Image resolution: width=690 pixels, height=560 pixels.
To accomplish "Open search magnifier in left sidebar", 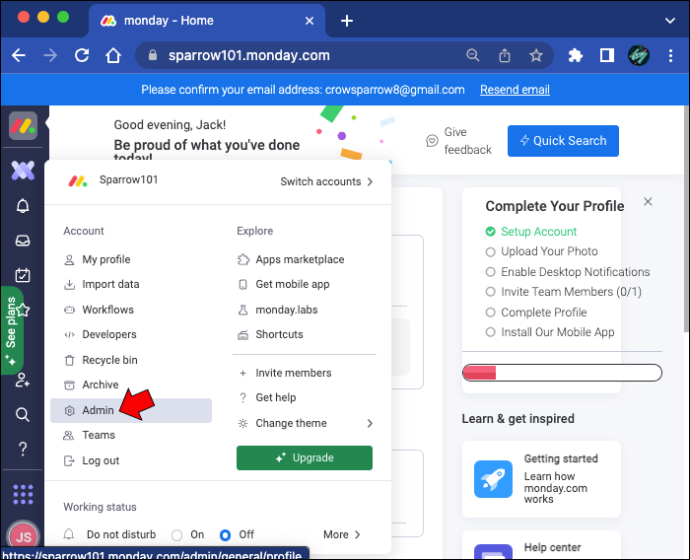I will click(23, 414).
